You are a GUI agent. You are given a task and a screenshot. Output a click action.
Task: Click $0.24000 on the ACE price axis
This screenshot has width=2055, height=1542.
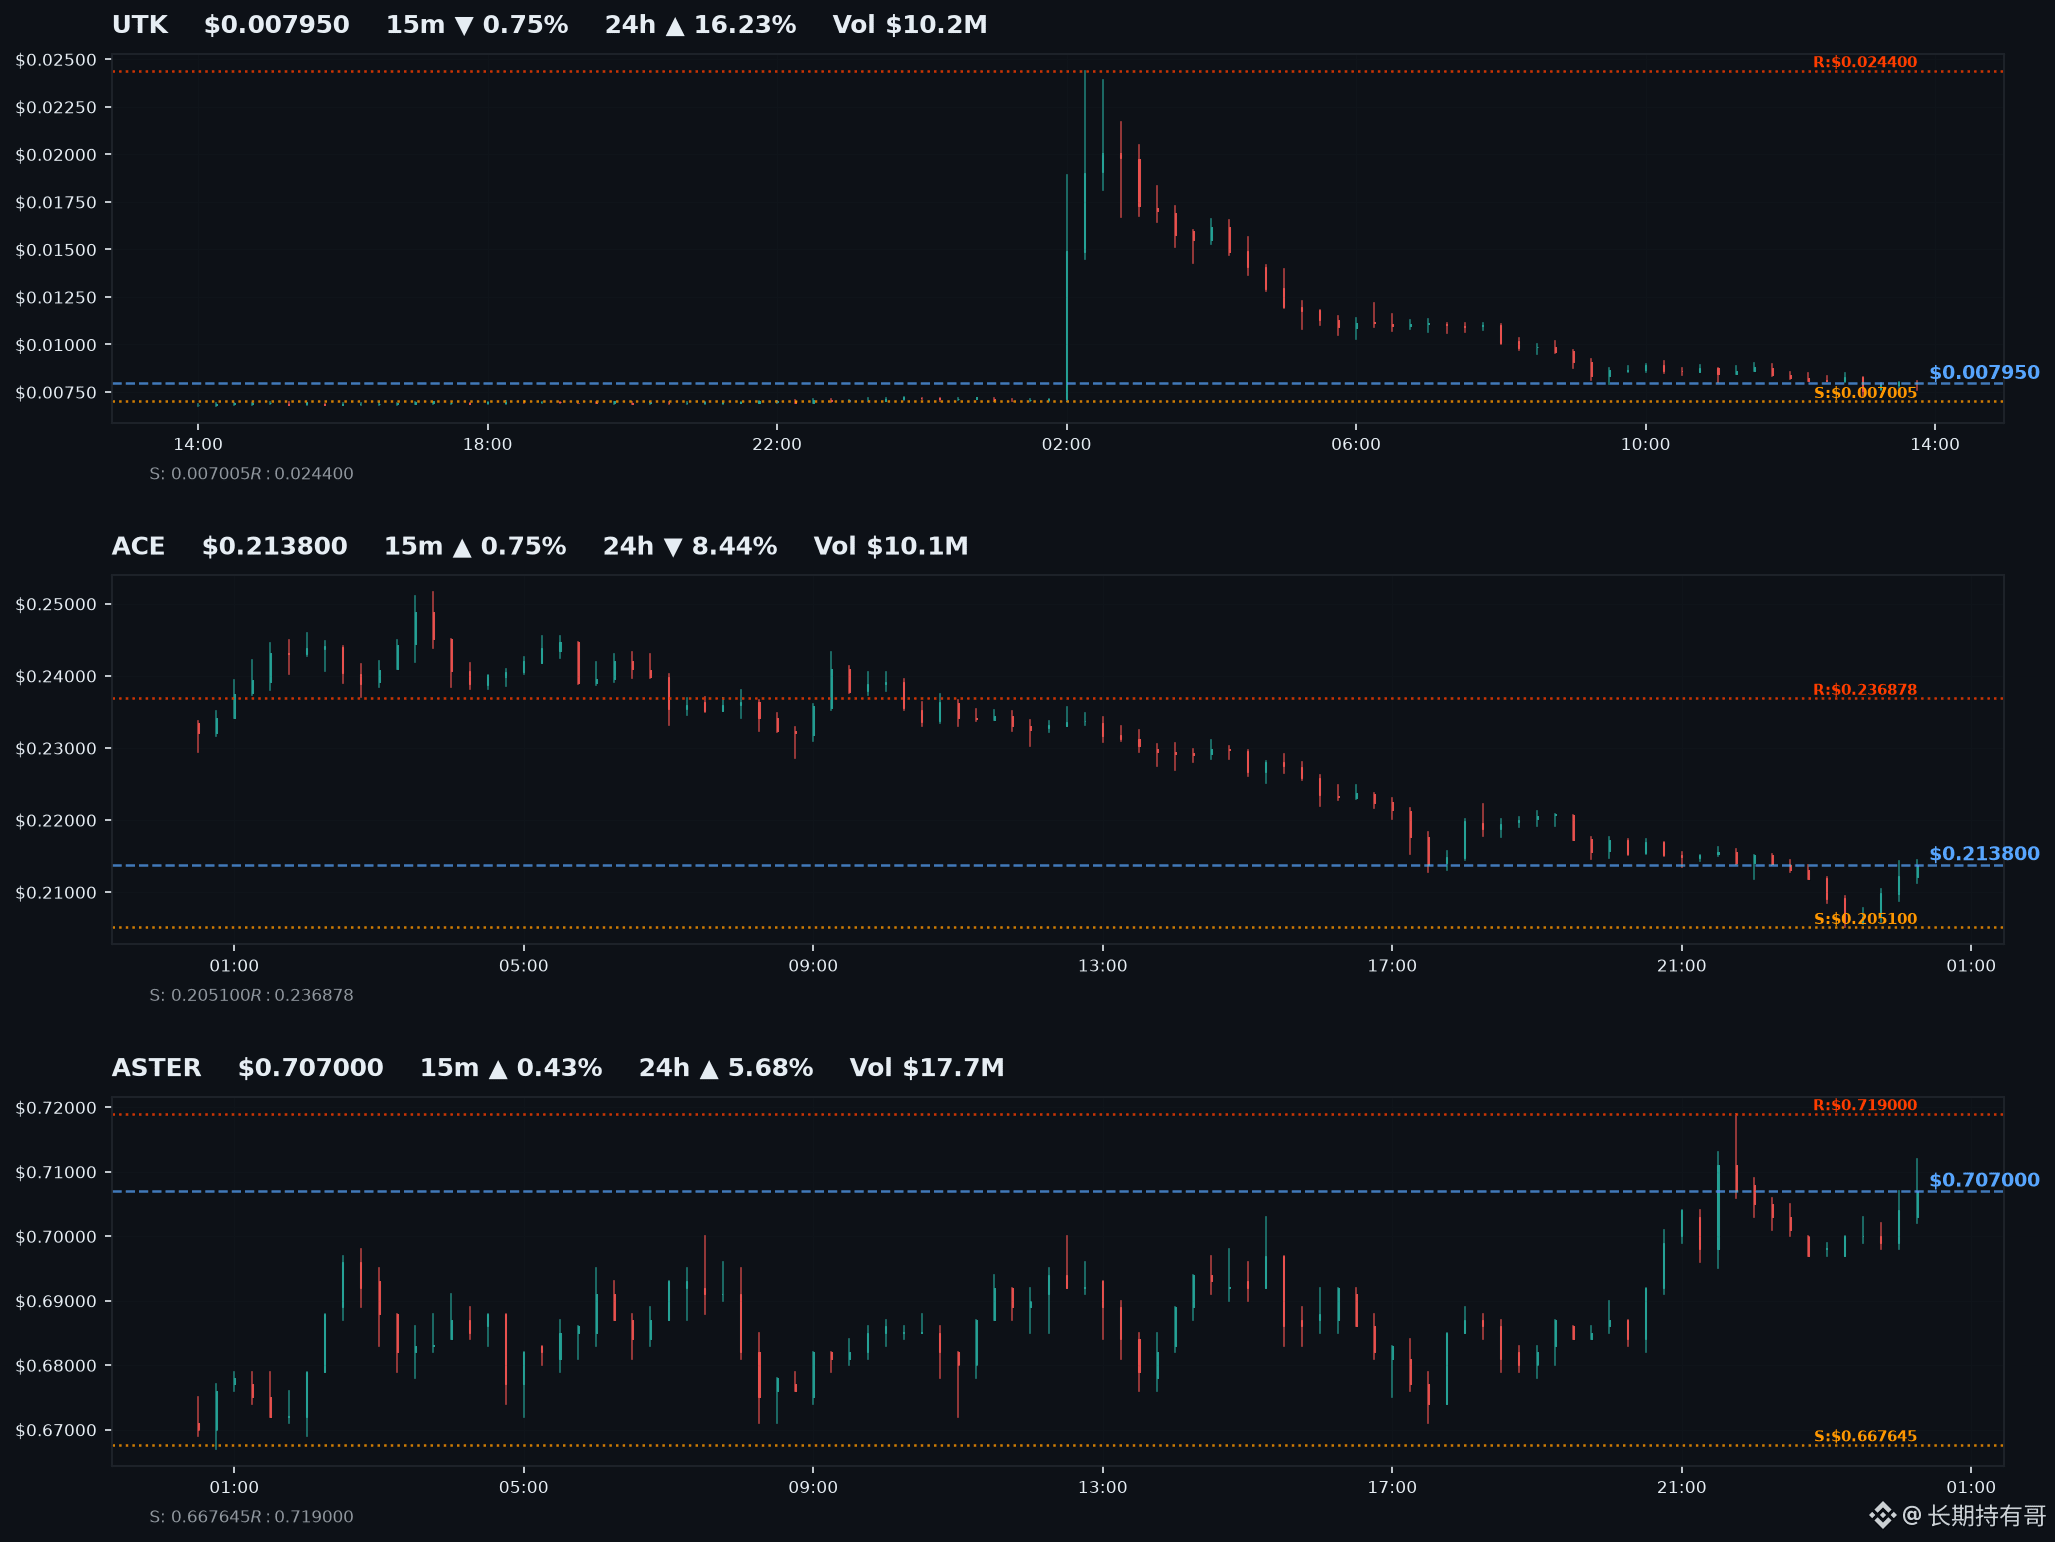pyautogui.click(x=56, y=677)
